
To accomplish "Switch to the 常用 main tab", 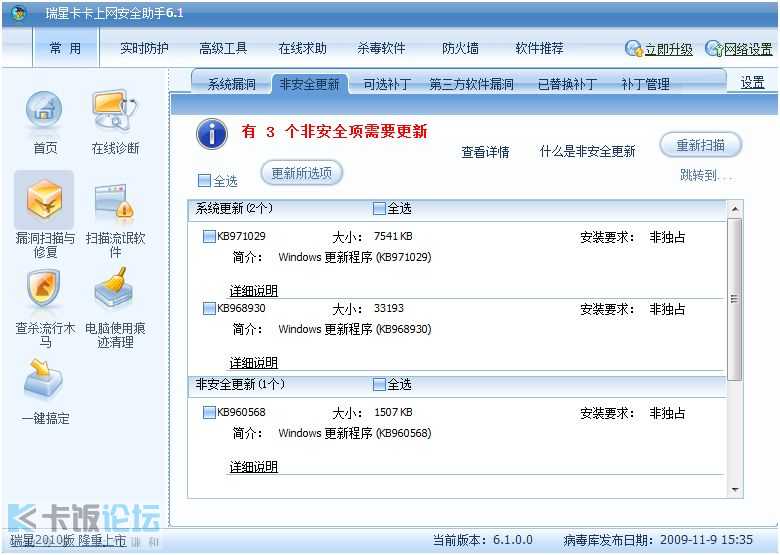I will pos(66,48).
